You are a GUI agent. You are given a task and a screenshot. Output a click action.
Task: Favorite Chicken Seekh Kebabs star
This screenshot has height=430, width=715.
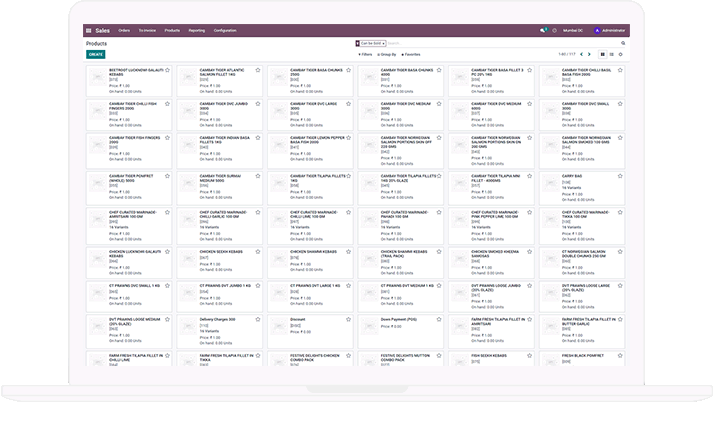pos(258,252)
